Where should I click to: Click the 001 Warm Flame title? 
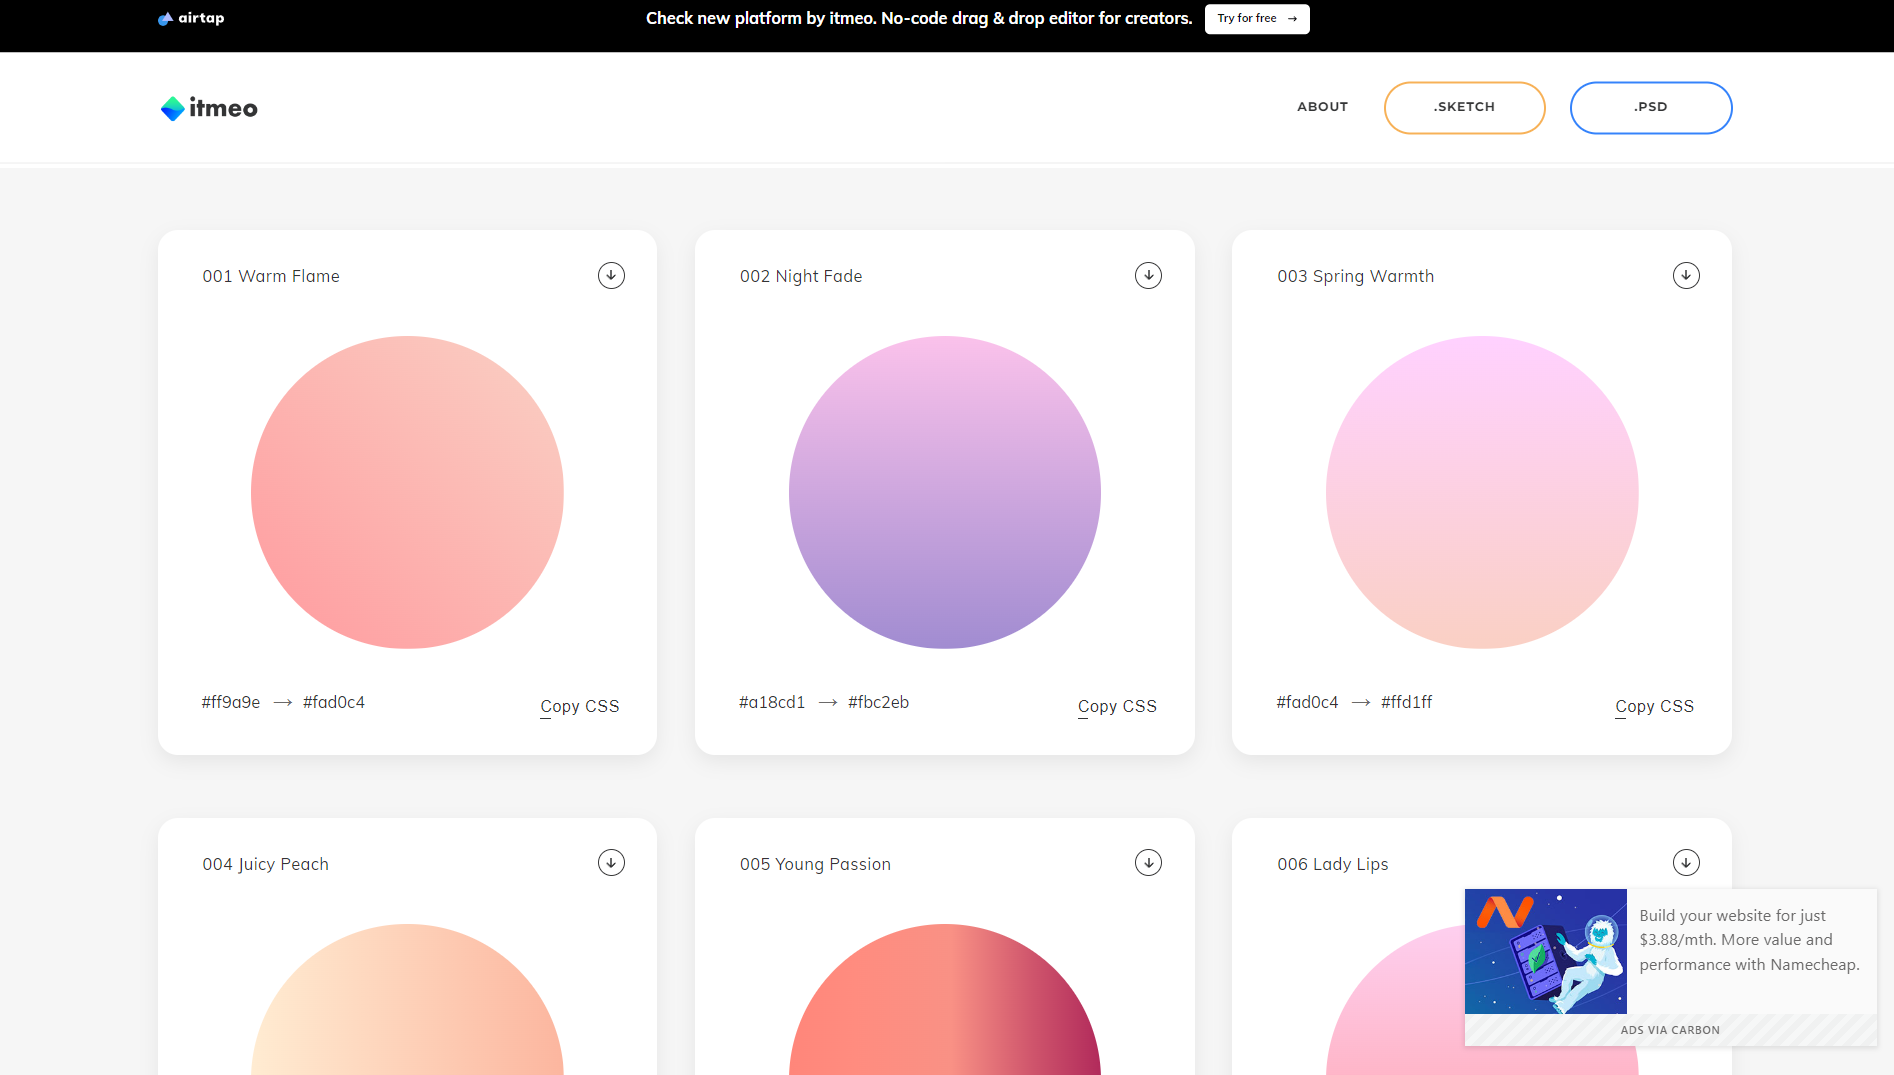(271, 276)
